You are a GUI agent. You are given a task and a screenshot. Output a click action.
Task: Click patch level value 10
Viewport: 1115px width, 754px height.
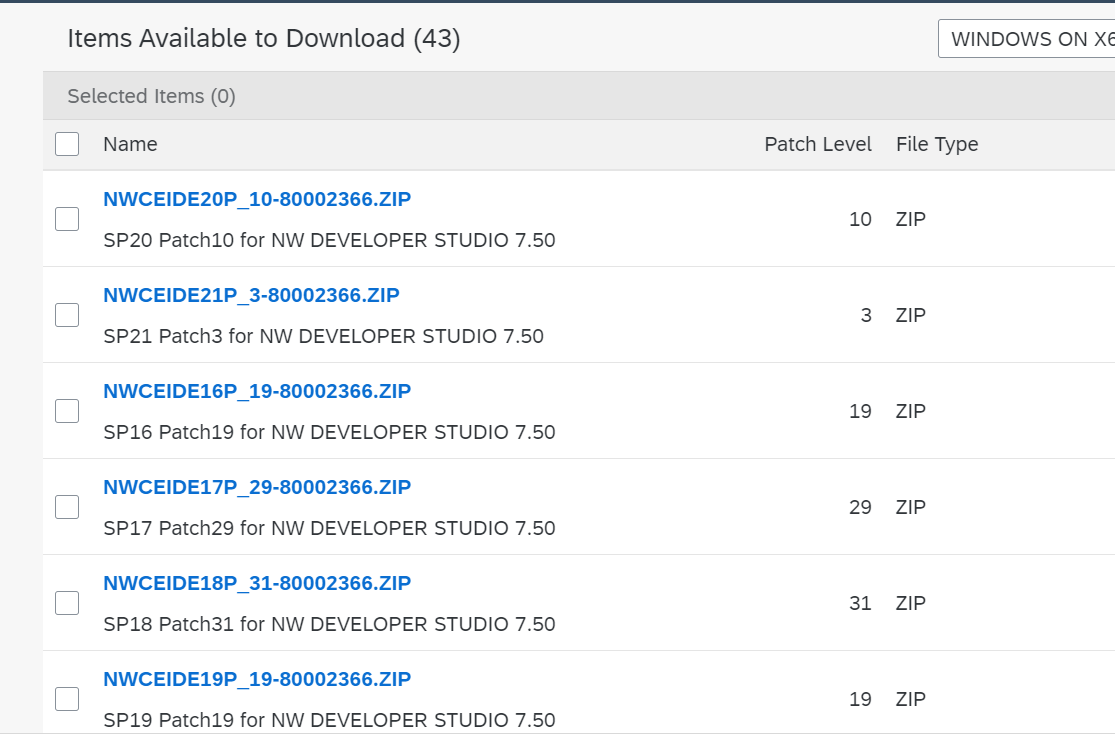click(x=860, y=219)
